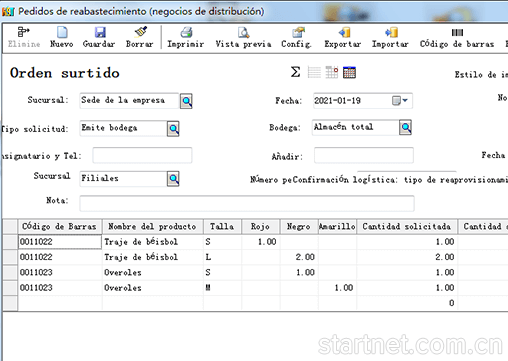Click the Nota text field

247,203
